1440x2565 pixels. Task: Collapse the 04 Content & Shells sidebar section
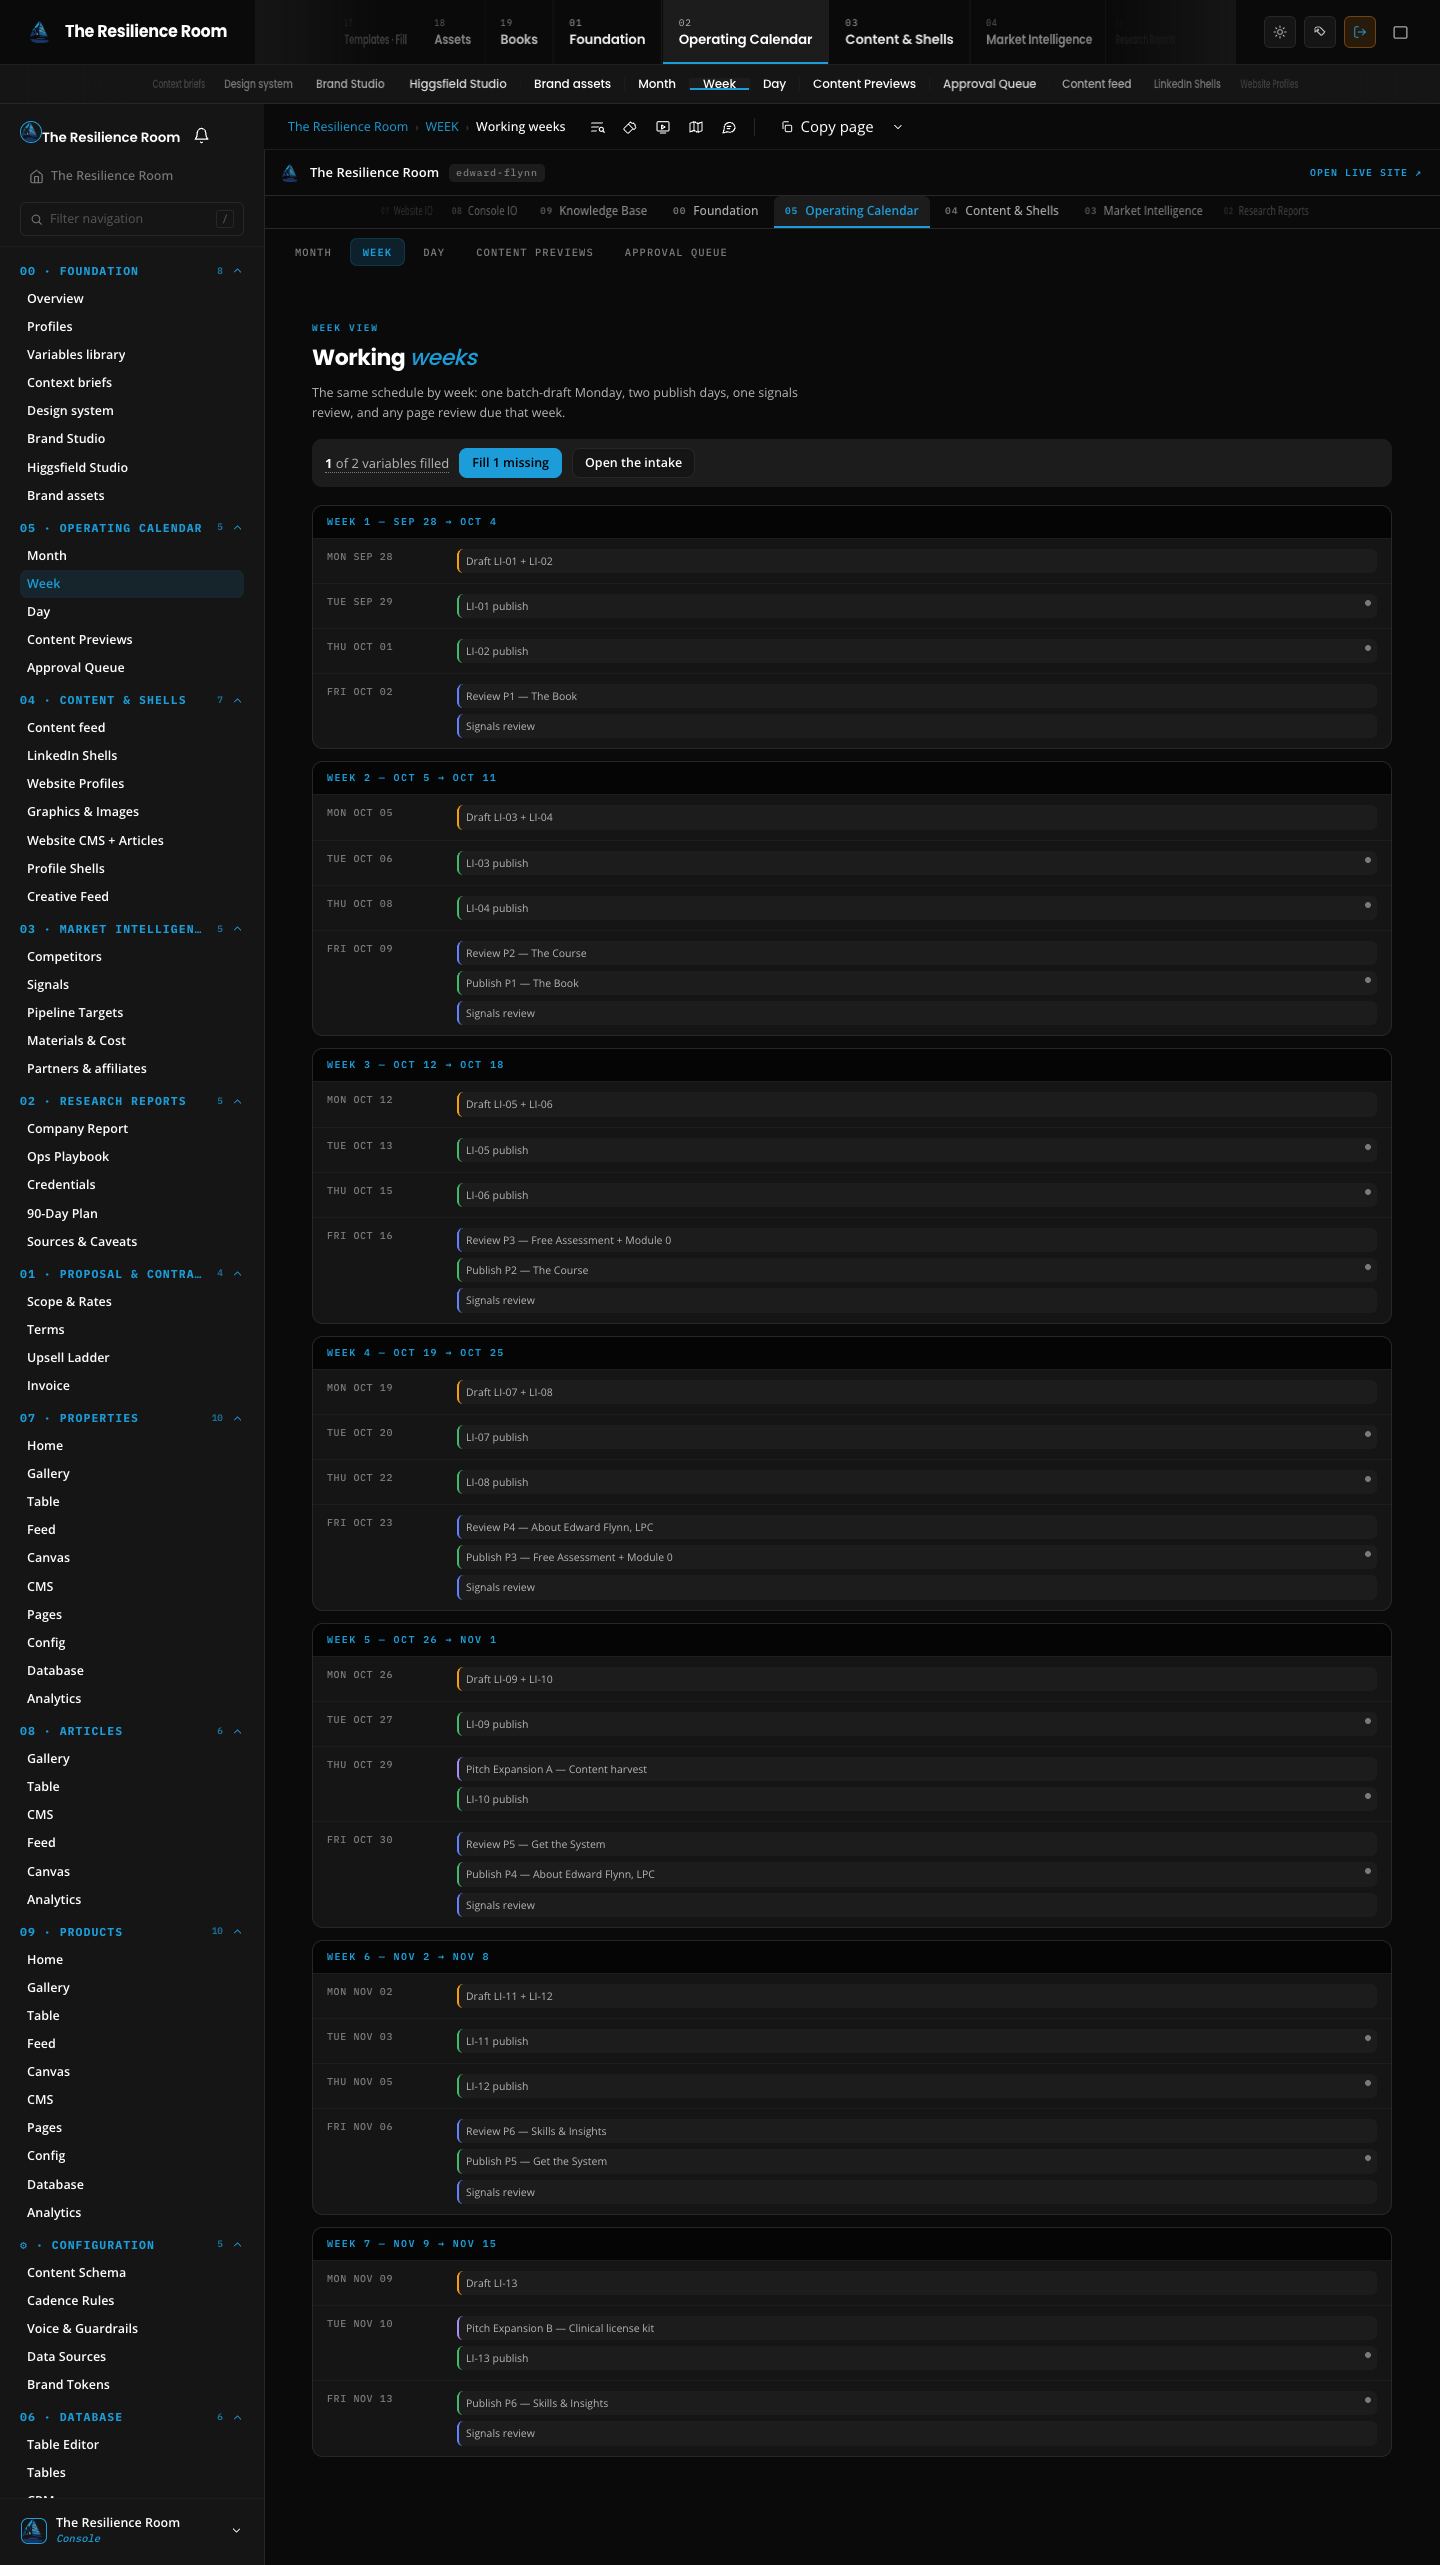(237, 700)
